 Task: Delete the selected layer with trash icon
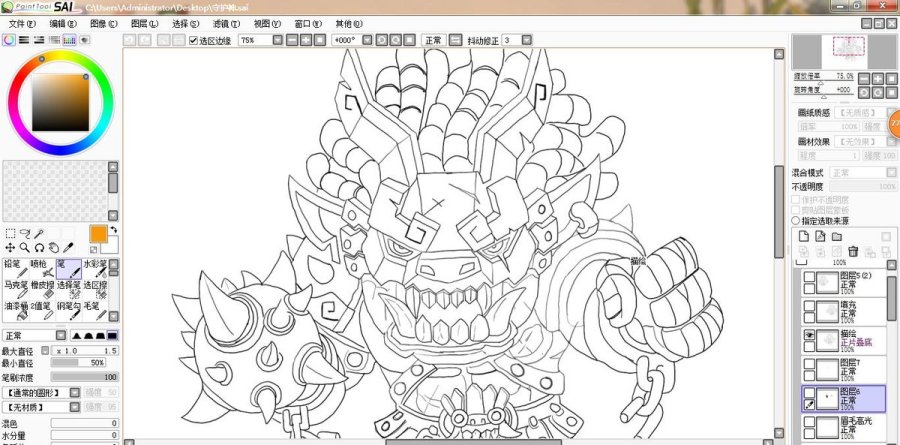tap(854, 251)
